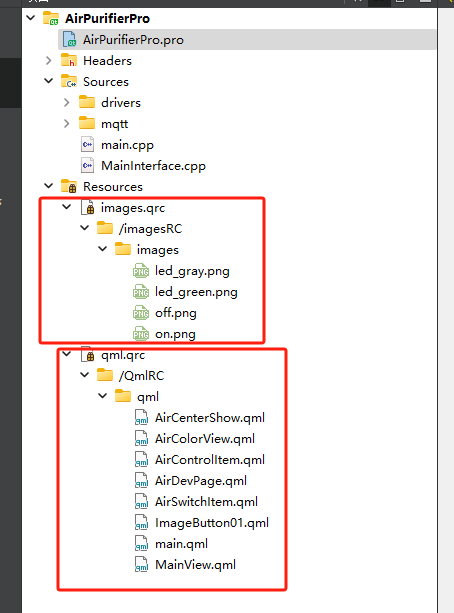Click the mqtt folder icon
454x613 pixels.
pos(87,123)
